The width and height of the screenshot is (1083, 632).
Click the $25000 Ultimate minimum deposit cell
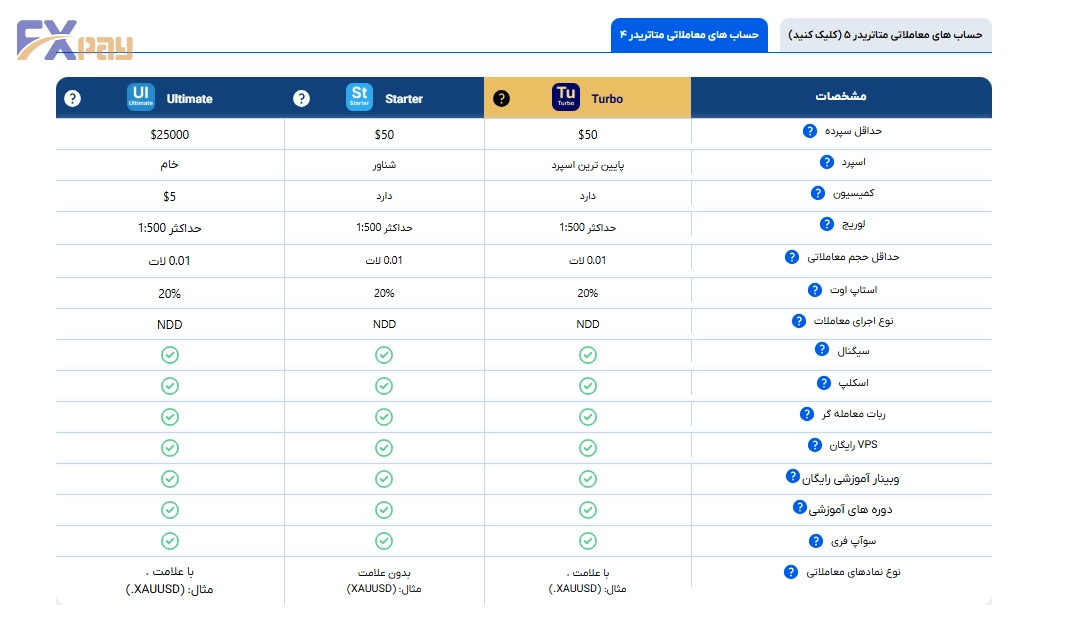click(x=170, y=134)
